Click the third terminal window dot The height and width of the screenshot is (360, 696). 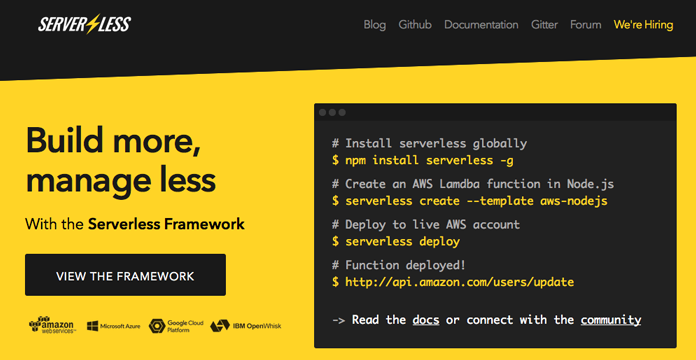point(342,112)
